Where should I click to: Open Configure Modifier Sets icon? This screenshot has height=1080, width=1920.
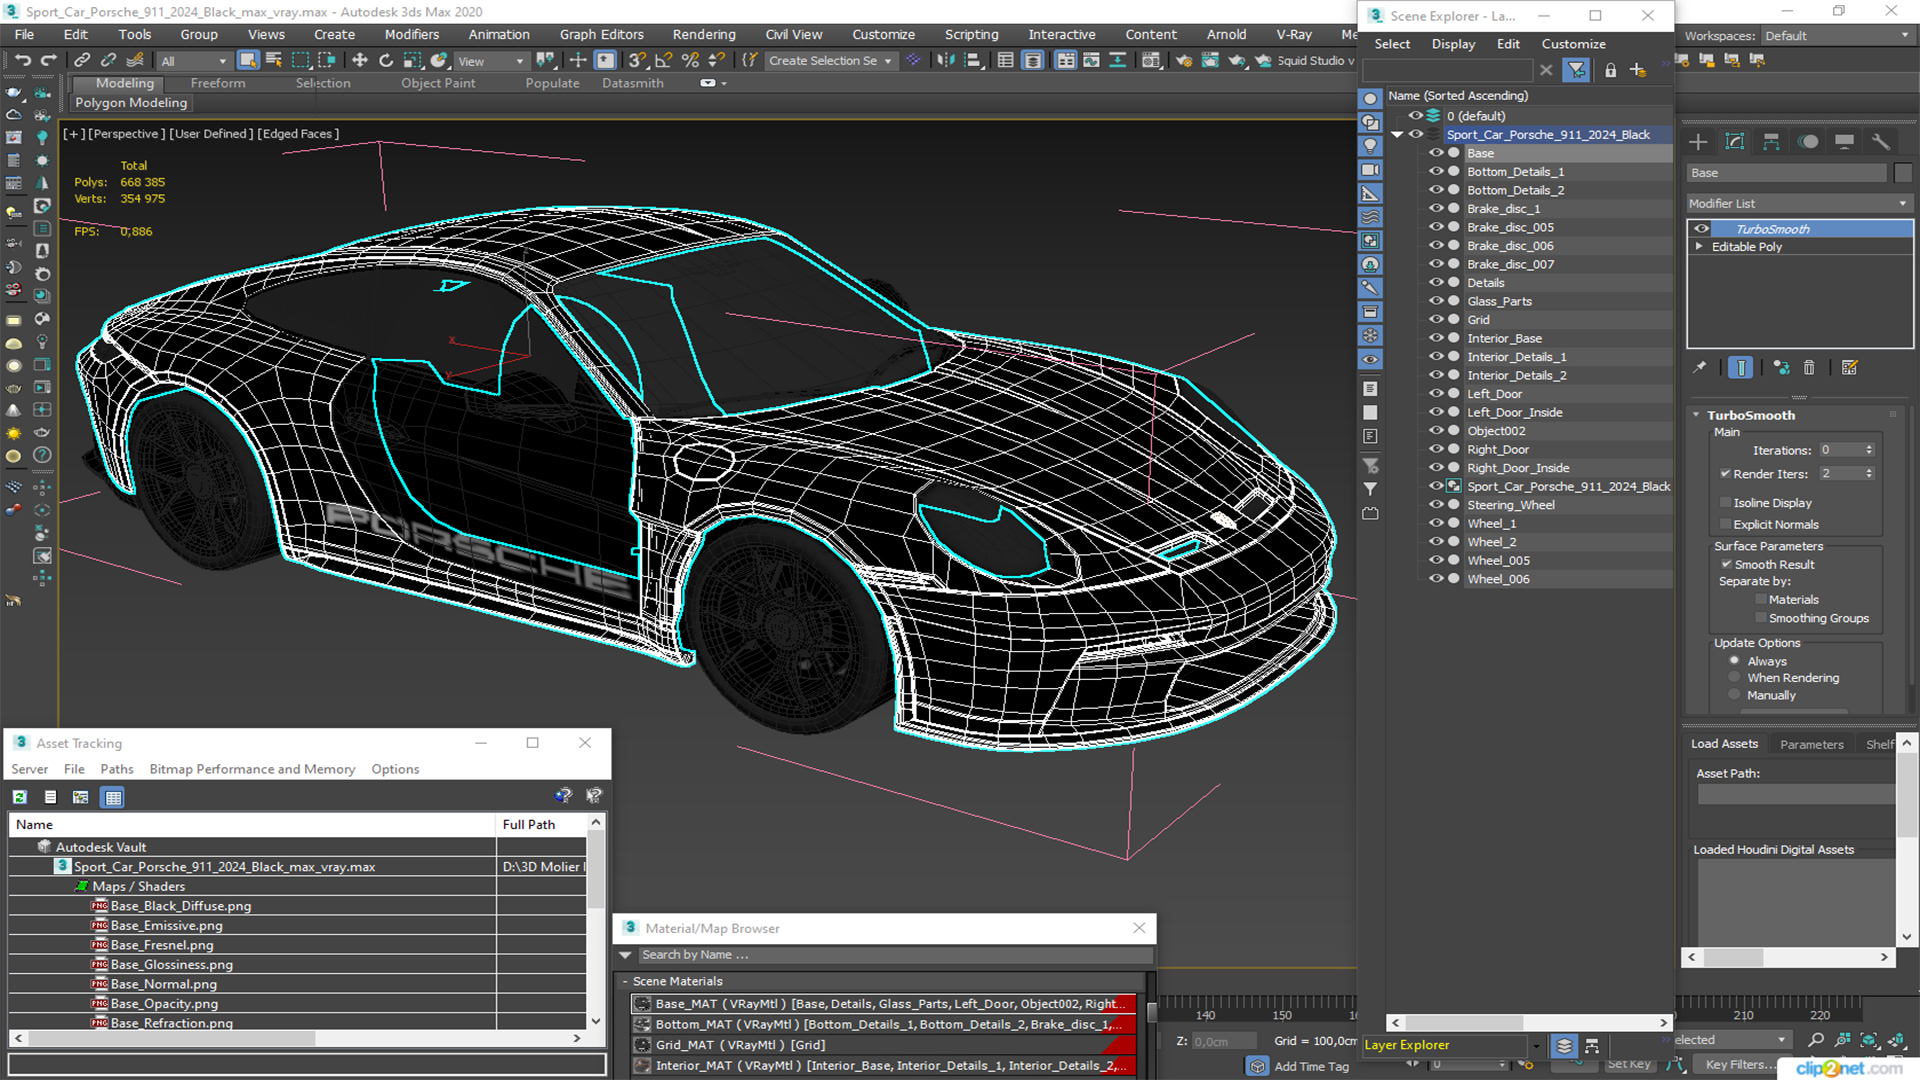pyautogui.click(x=1849, y=368)
